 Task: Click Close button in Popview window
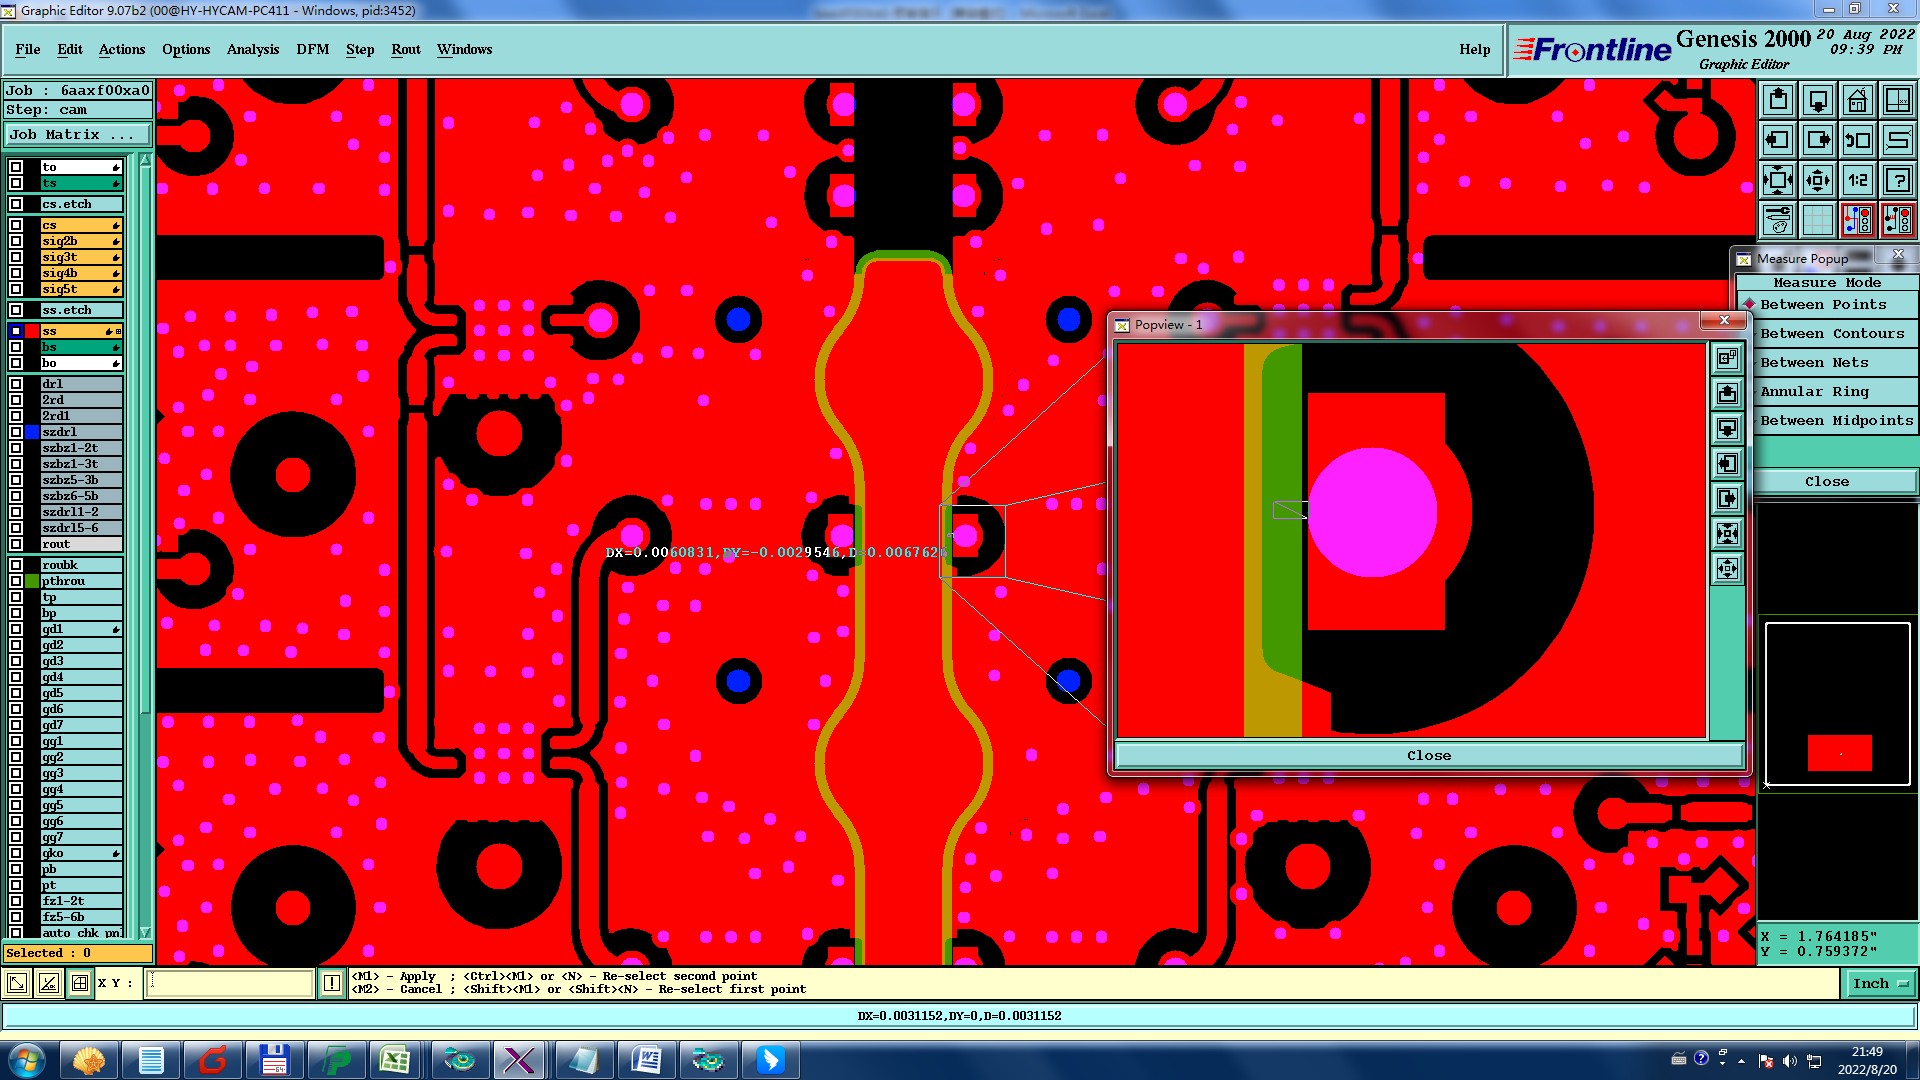click(x=1428, y=755)
